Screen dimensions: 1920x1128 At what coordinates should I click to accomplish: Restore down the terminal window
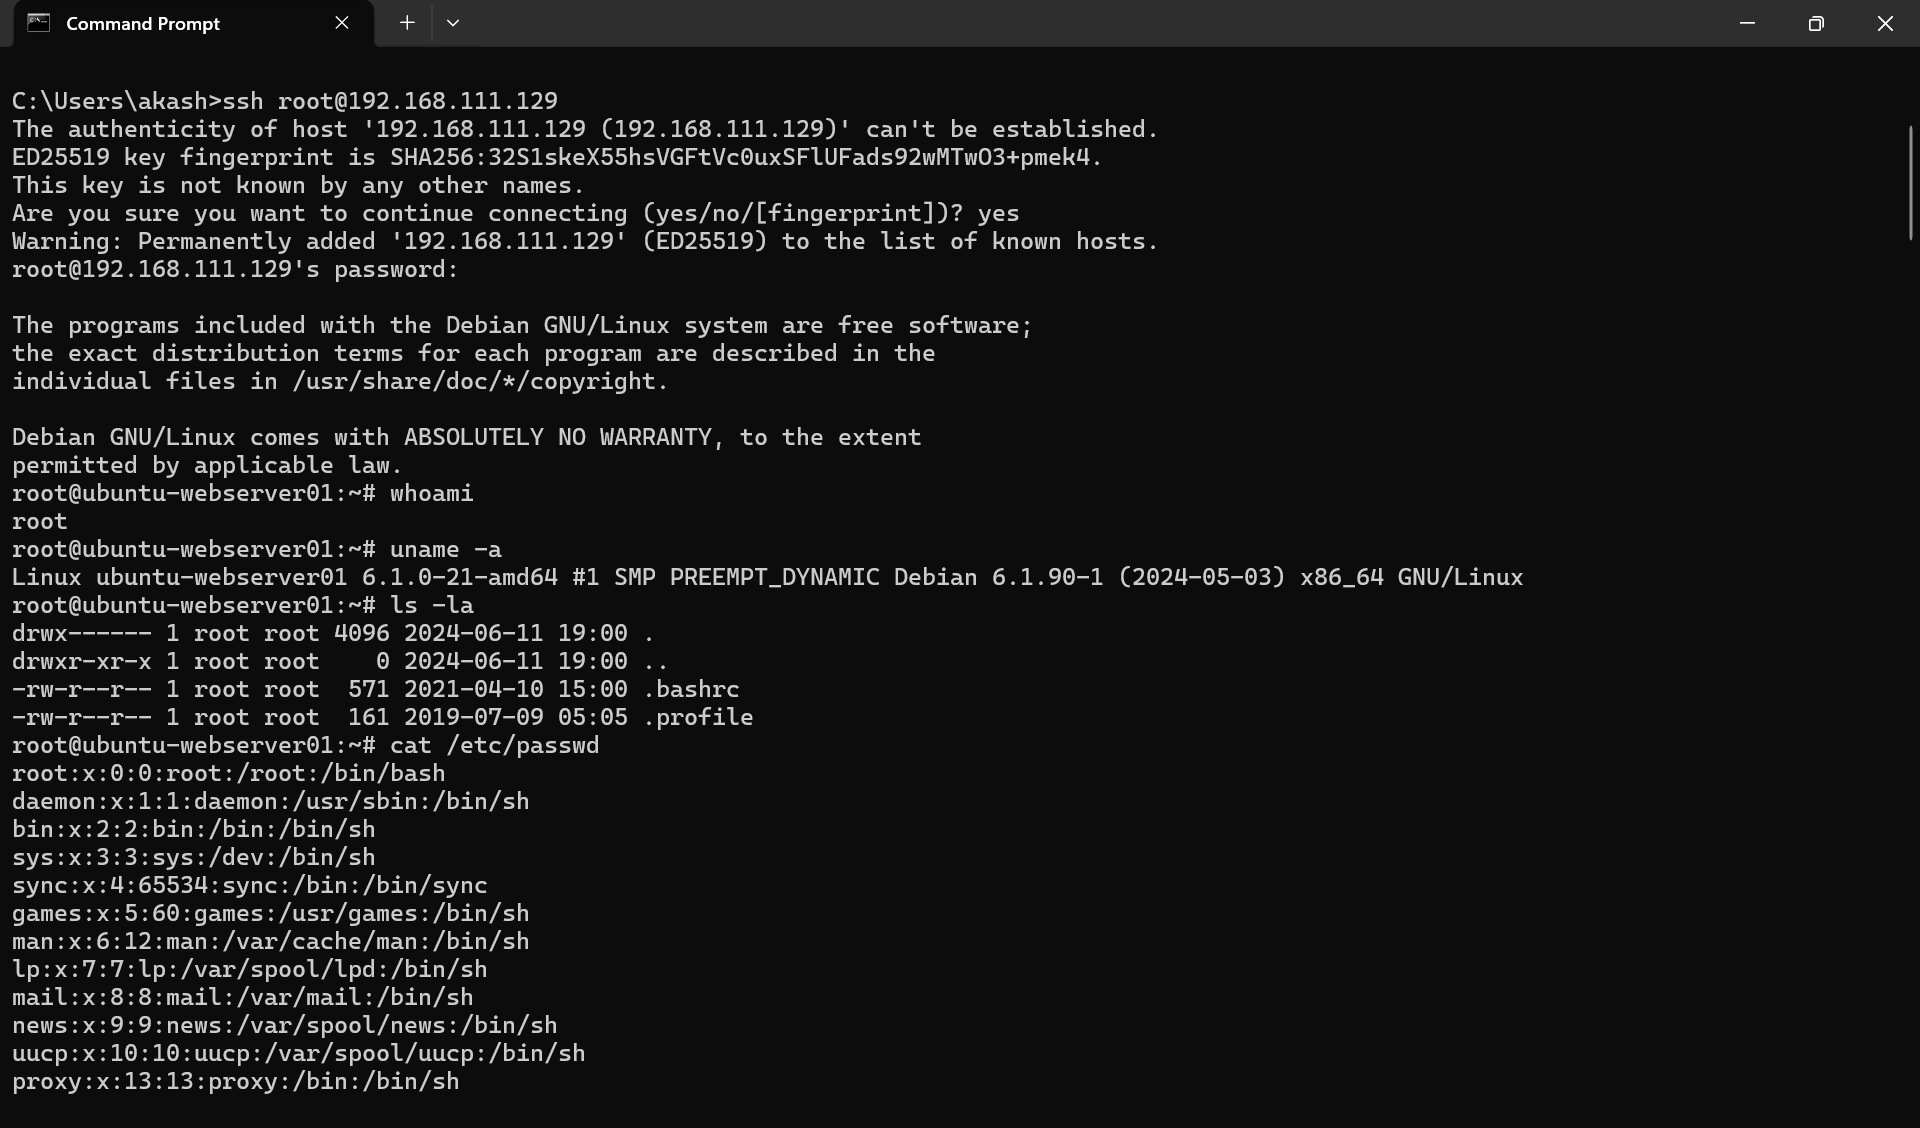[1816, 23]
